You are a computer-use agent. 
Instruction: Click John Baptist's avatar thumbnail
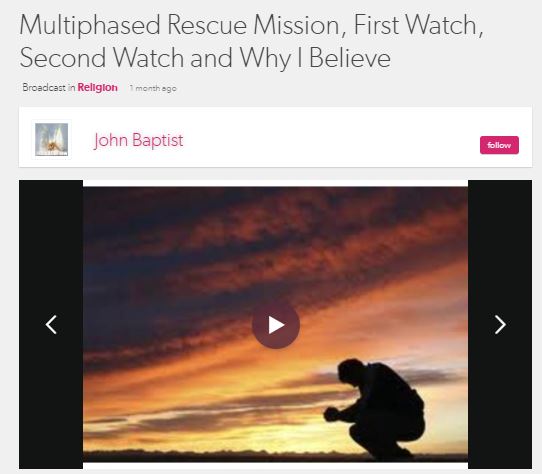point(52,139)
